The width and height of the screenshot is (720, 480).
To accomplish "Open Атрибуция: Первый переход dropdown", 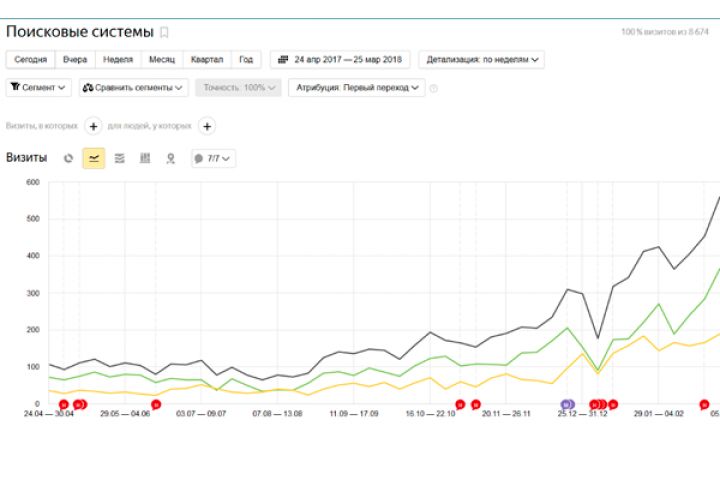I will coord(356,88).
